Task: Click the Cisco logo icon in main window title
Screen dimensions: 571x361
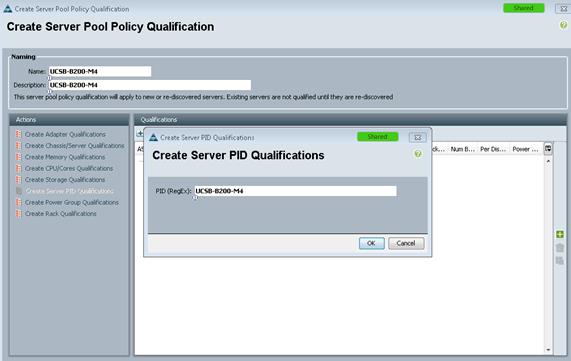Action: coord(8,9)
